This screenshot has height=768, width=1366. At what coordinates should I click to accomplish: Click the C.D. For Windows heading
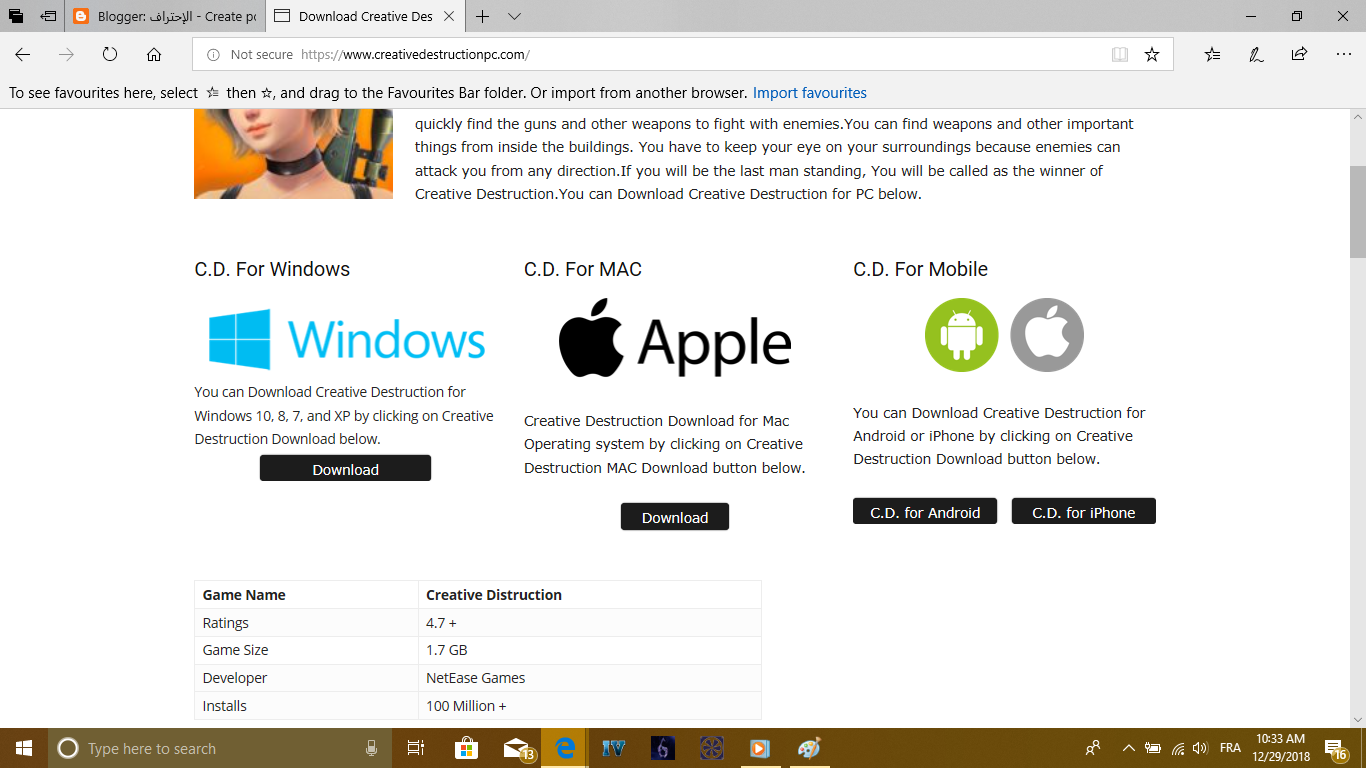[272, 269]
